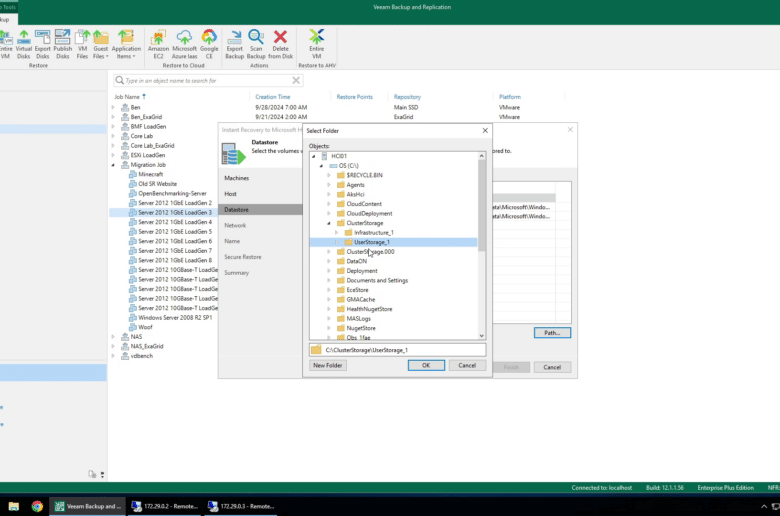
Task: Click the Google CE restore icon
Action: pyautogui.click(x=209, y=44)
